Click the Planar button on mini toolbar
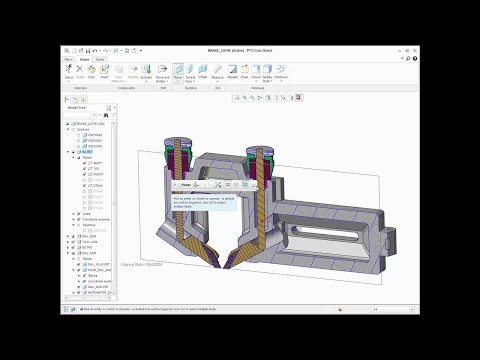The height and width of the screenshot is (360, 480). pyautogui.click(x=186, y=185)
